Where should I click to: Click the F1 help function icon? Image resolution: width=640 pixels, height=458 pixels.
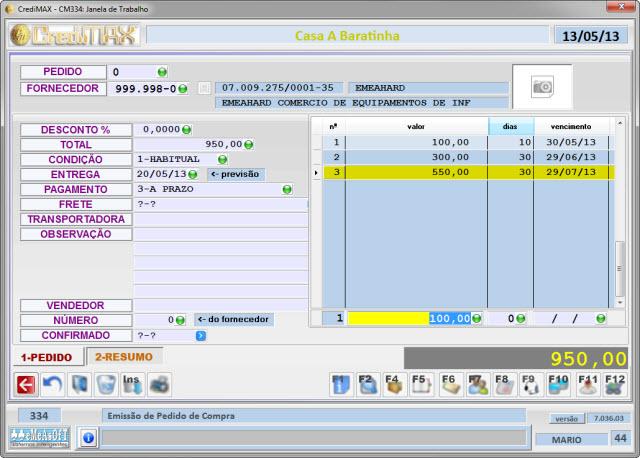[340, 383]
